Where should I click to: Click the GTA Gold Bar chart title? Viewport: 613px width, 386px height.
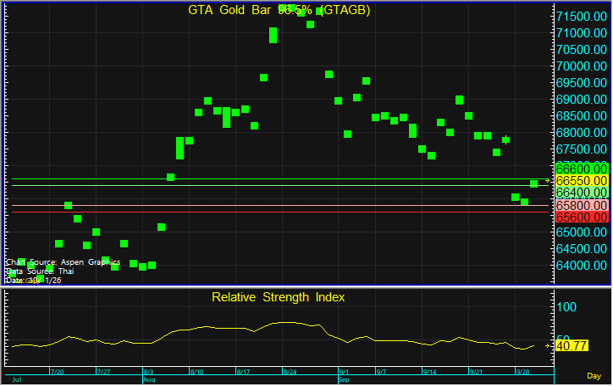tap(279, 10)
